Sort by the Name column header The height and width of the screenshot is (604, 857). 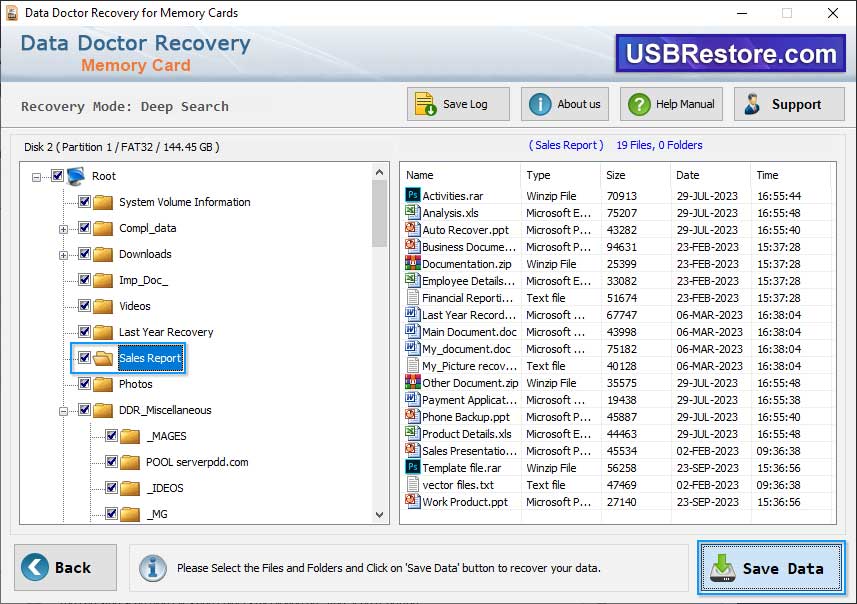(x=460, y=175)
